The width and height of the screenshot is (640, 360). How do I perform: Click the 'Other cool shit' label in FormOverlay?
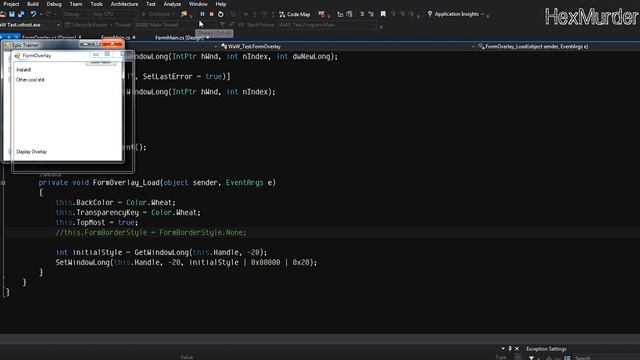point(30,80)
